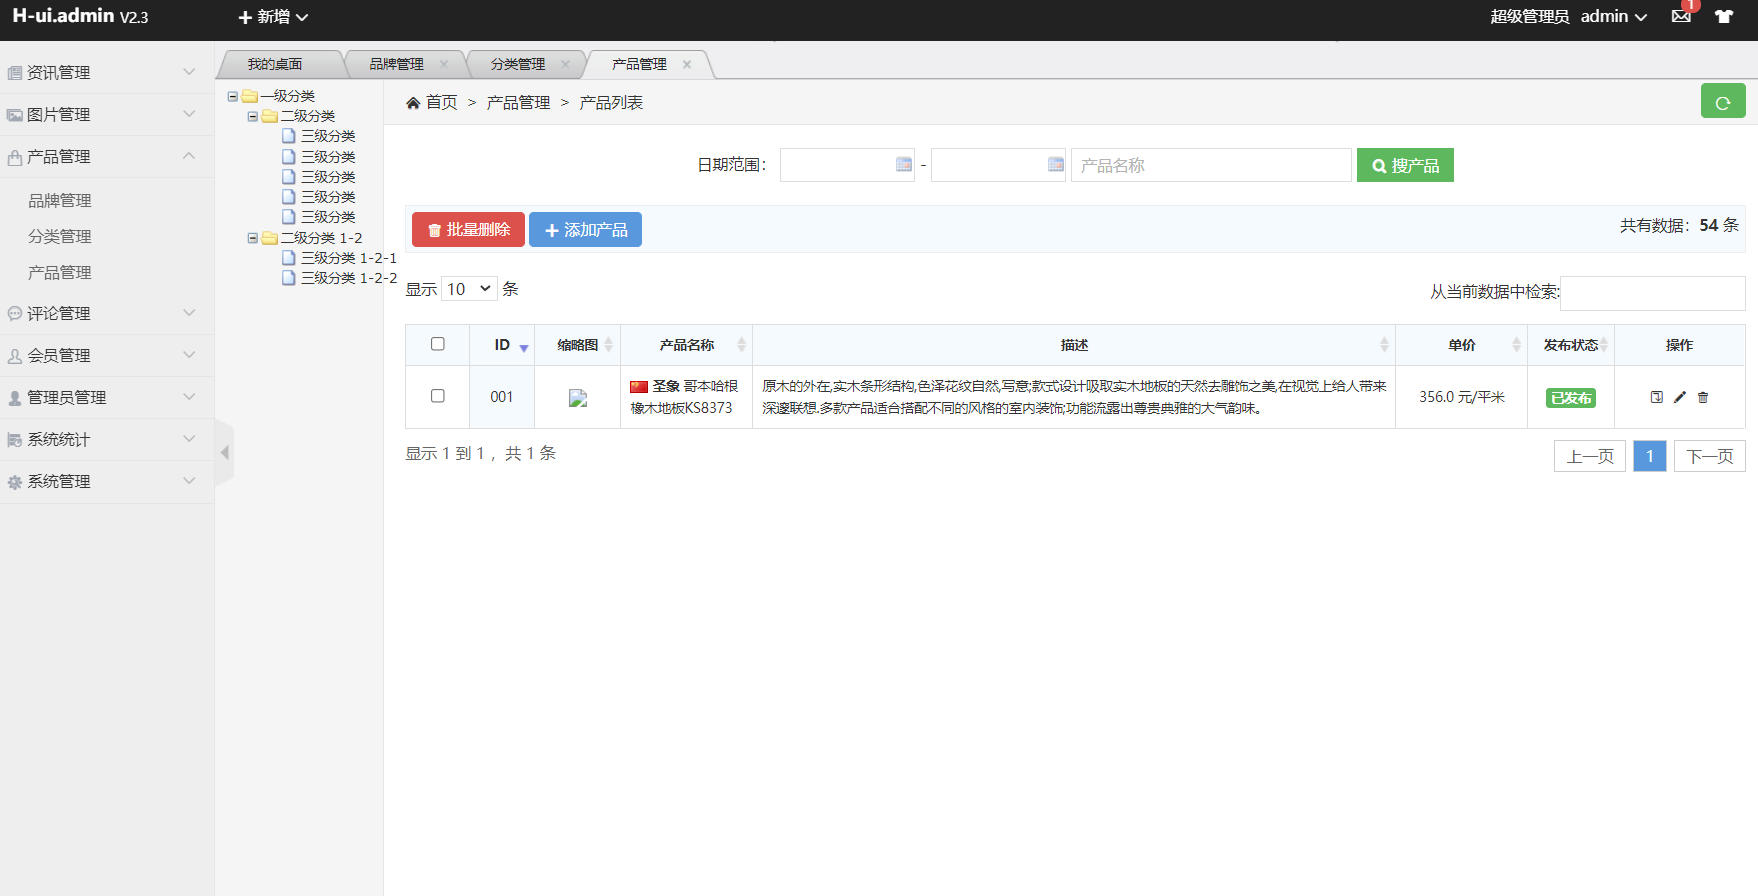This screenshot has height=896, width=1758.
Task: Sort by ID column arrow
Action: click(524, 348)
